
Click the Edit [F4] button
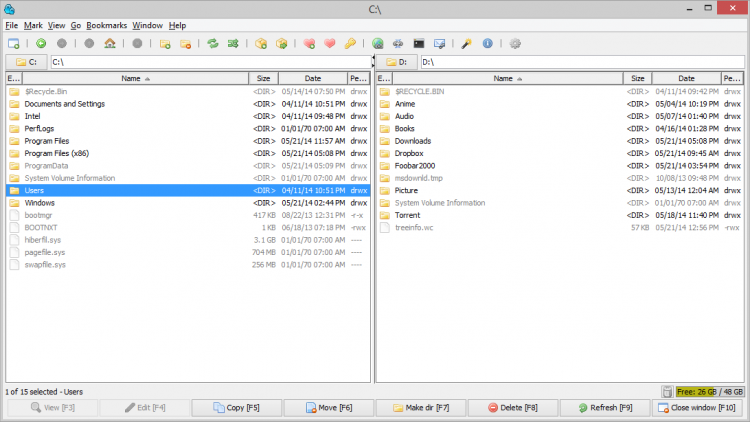click(145, 408)
